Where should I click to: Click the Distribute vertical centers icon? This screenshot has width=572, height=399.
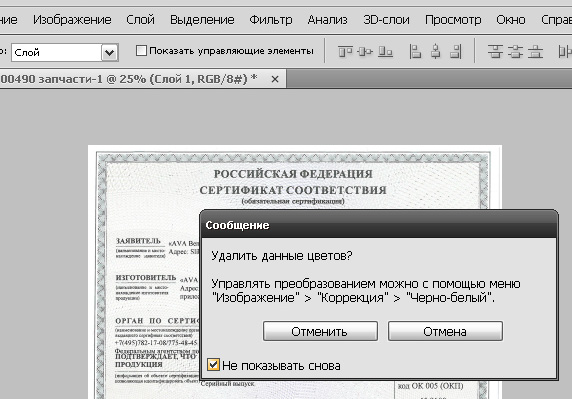pyautogui.click(x=515, y=51)
